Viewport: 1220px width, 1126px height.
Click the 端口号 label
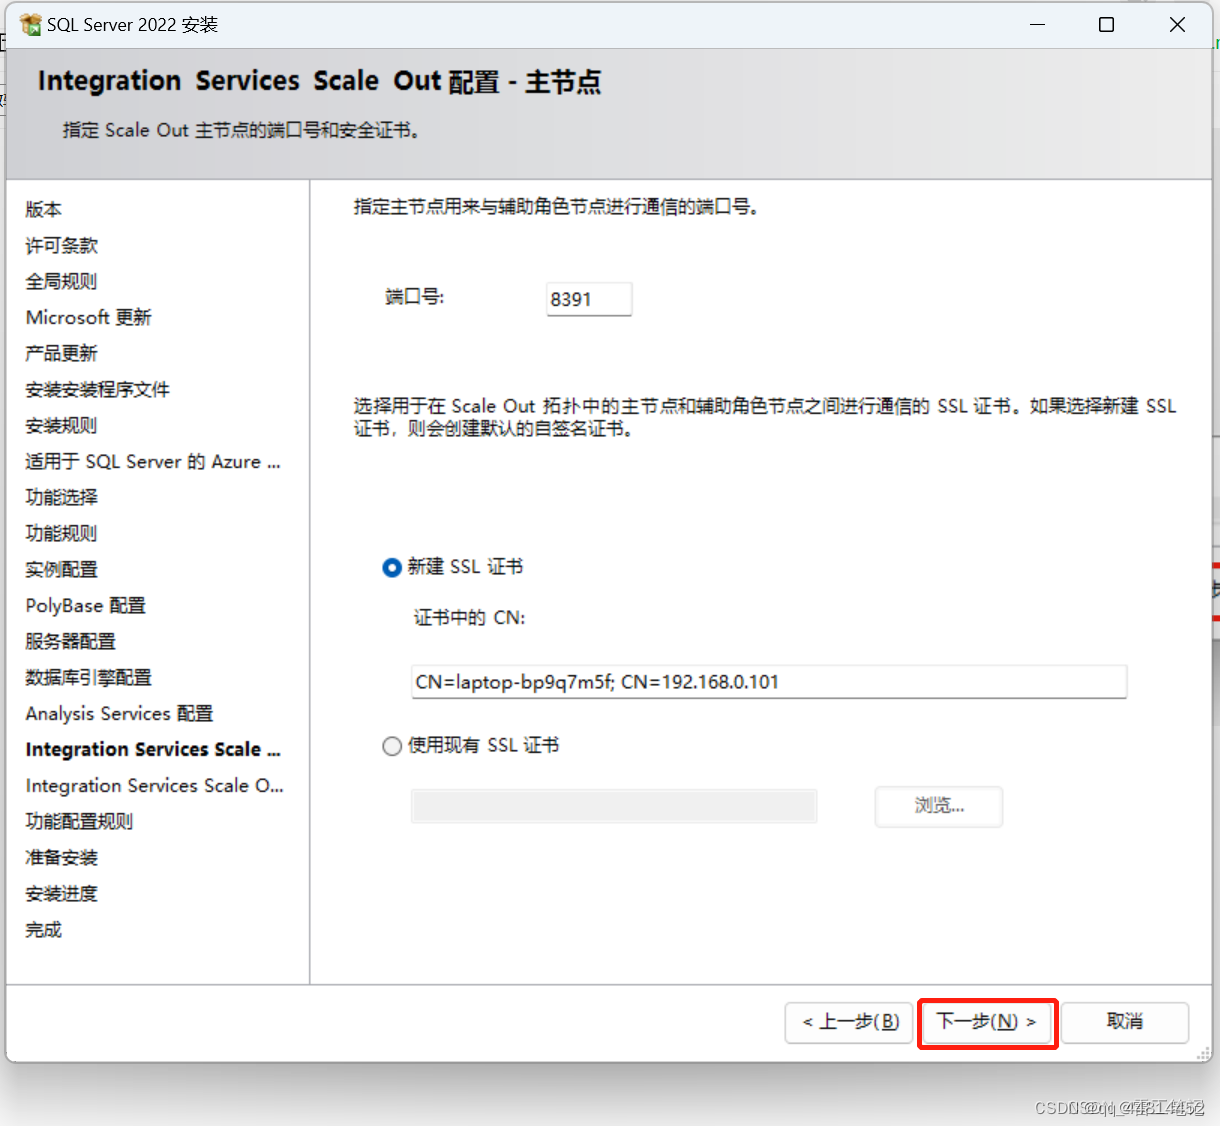(415, 297)
